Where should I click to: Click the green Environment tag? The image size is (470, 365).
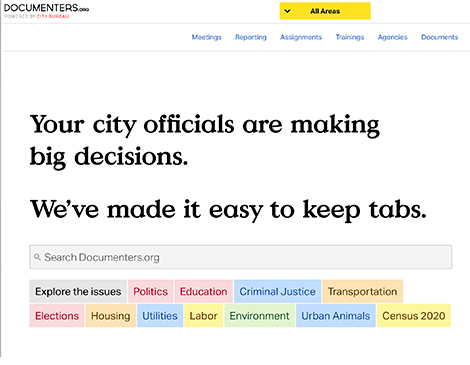tap(259, 315)
